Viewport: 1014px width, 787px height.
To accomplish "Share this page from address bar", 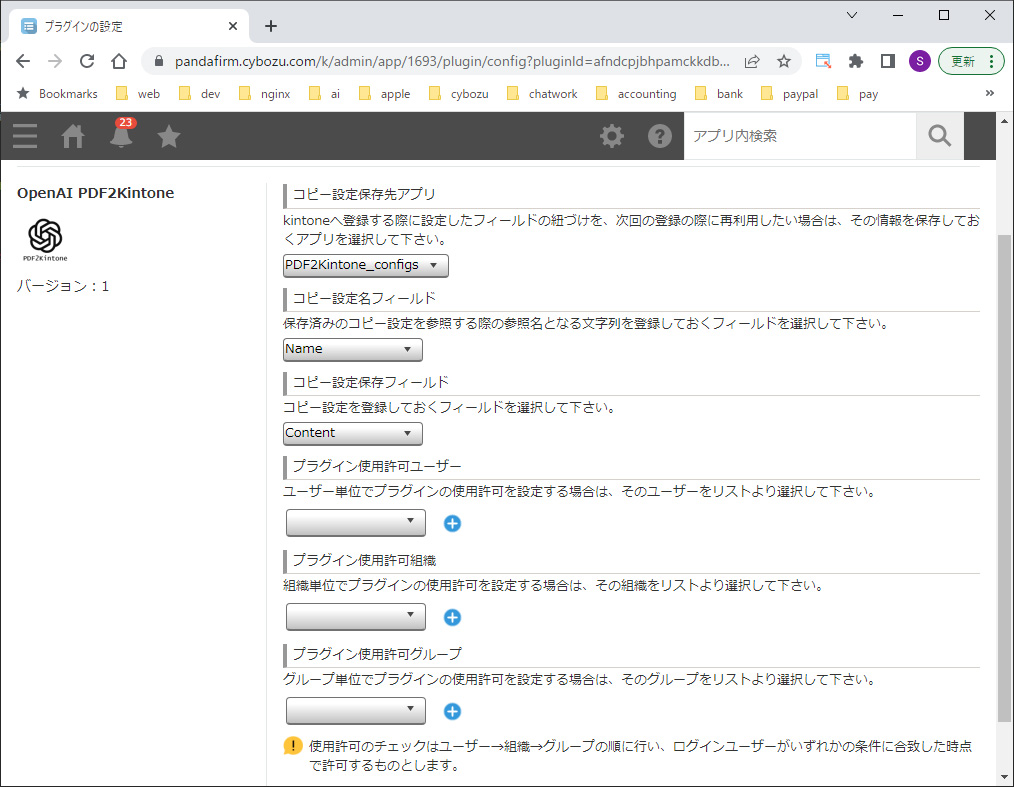I will pos(751,61).
